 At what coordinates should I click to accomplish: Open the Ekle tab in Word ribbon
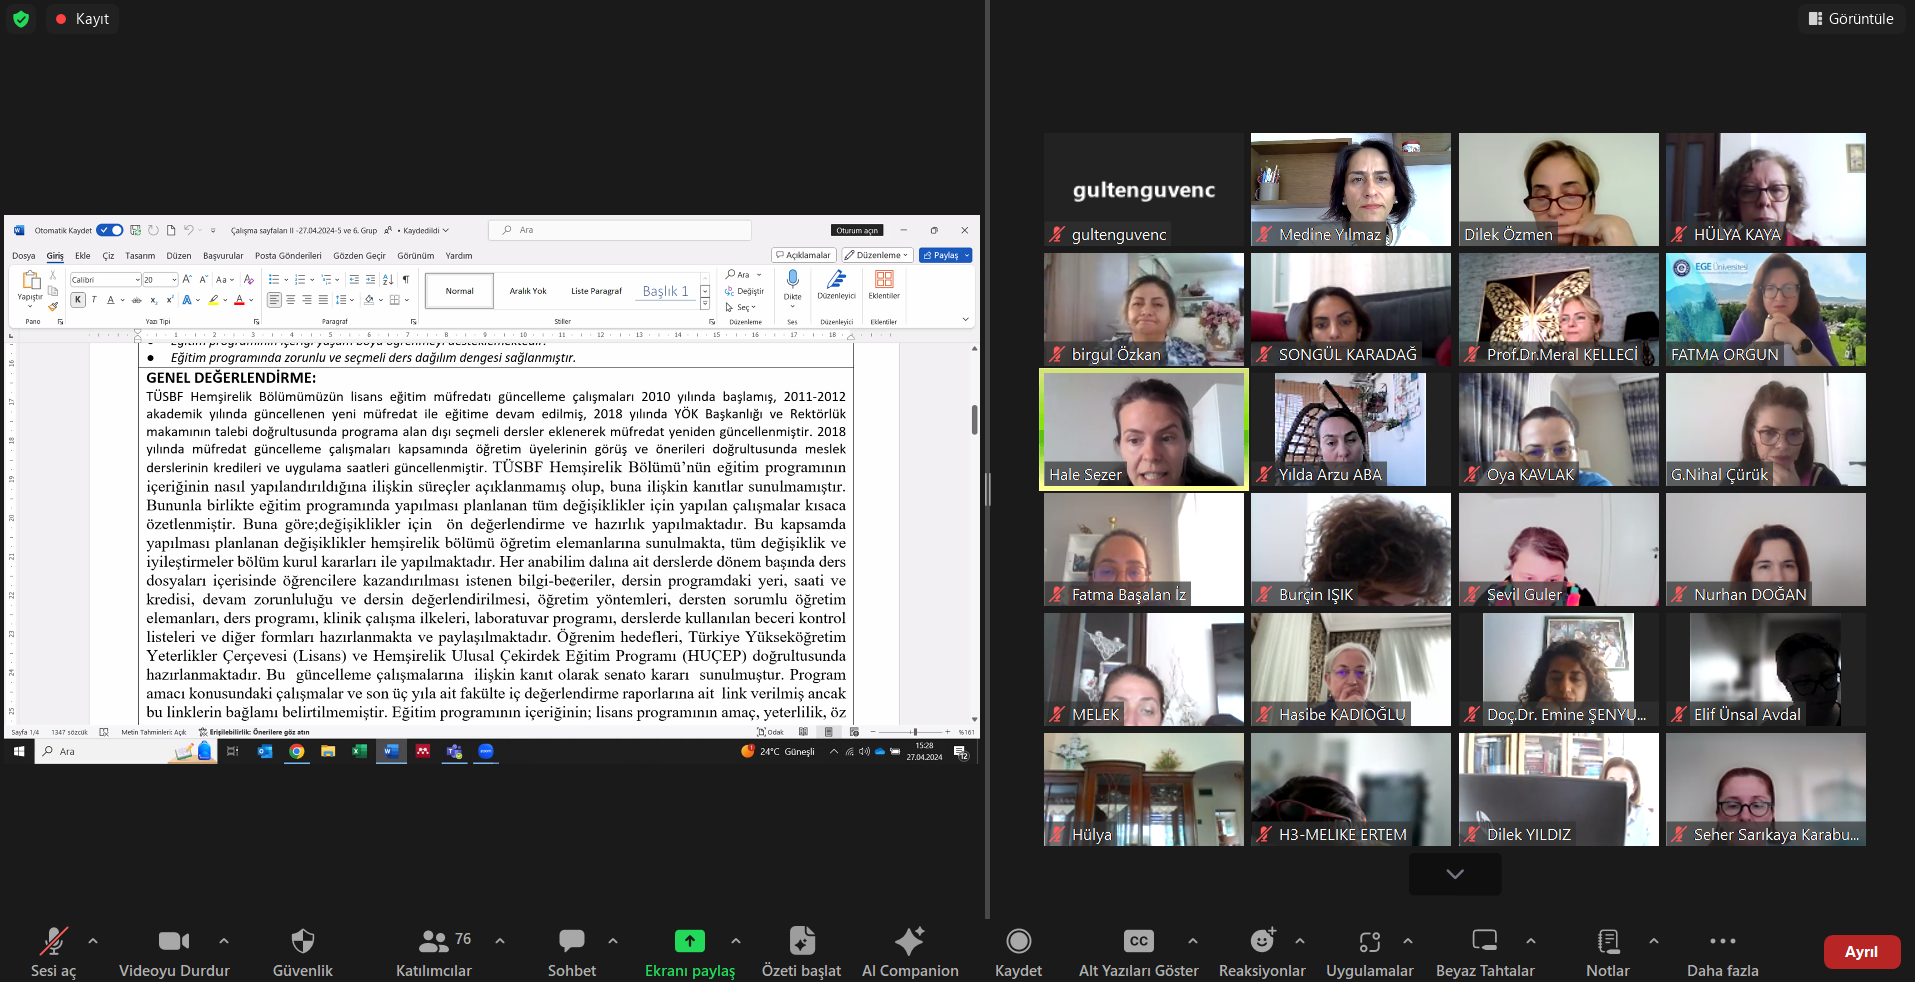(x=83, y=256)
